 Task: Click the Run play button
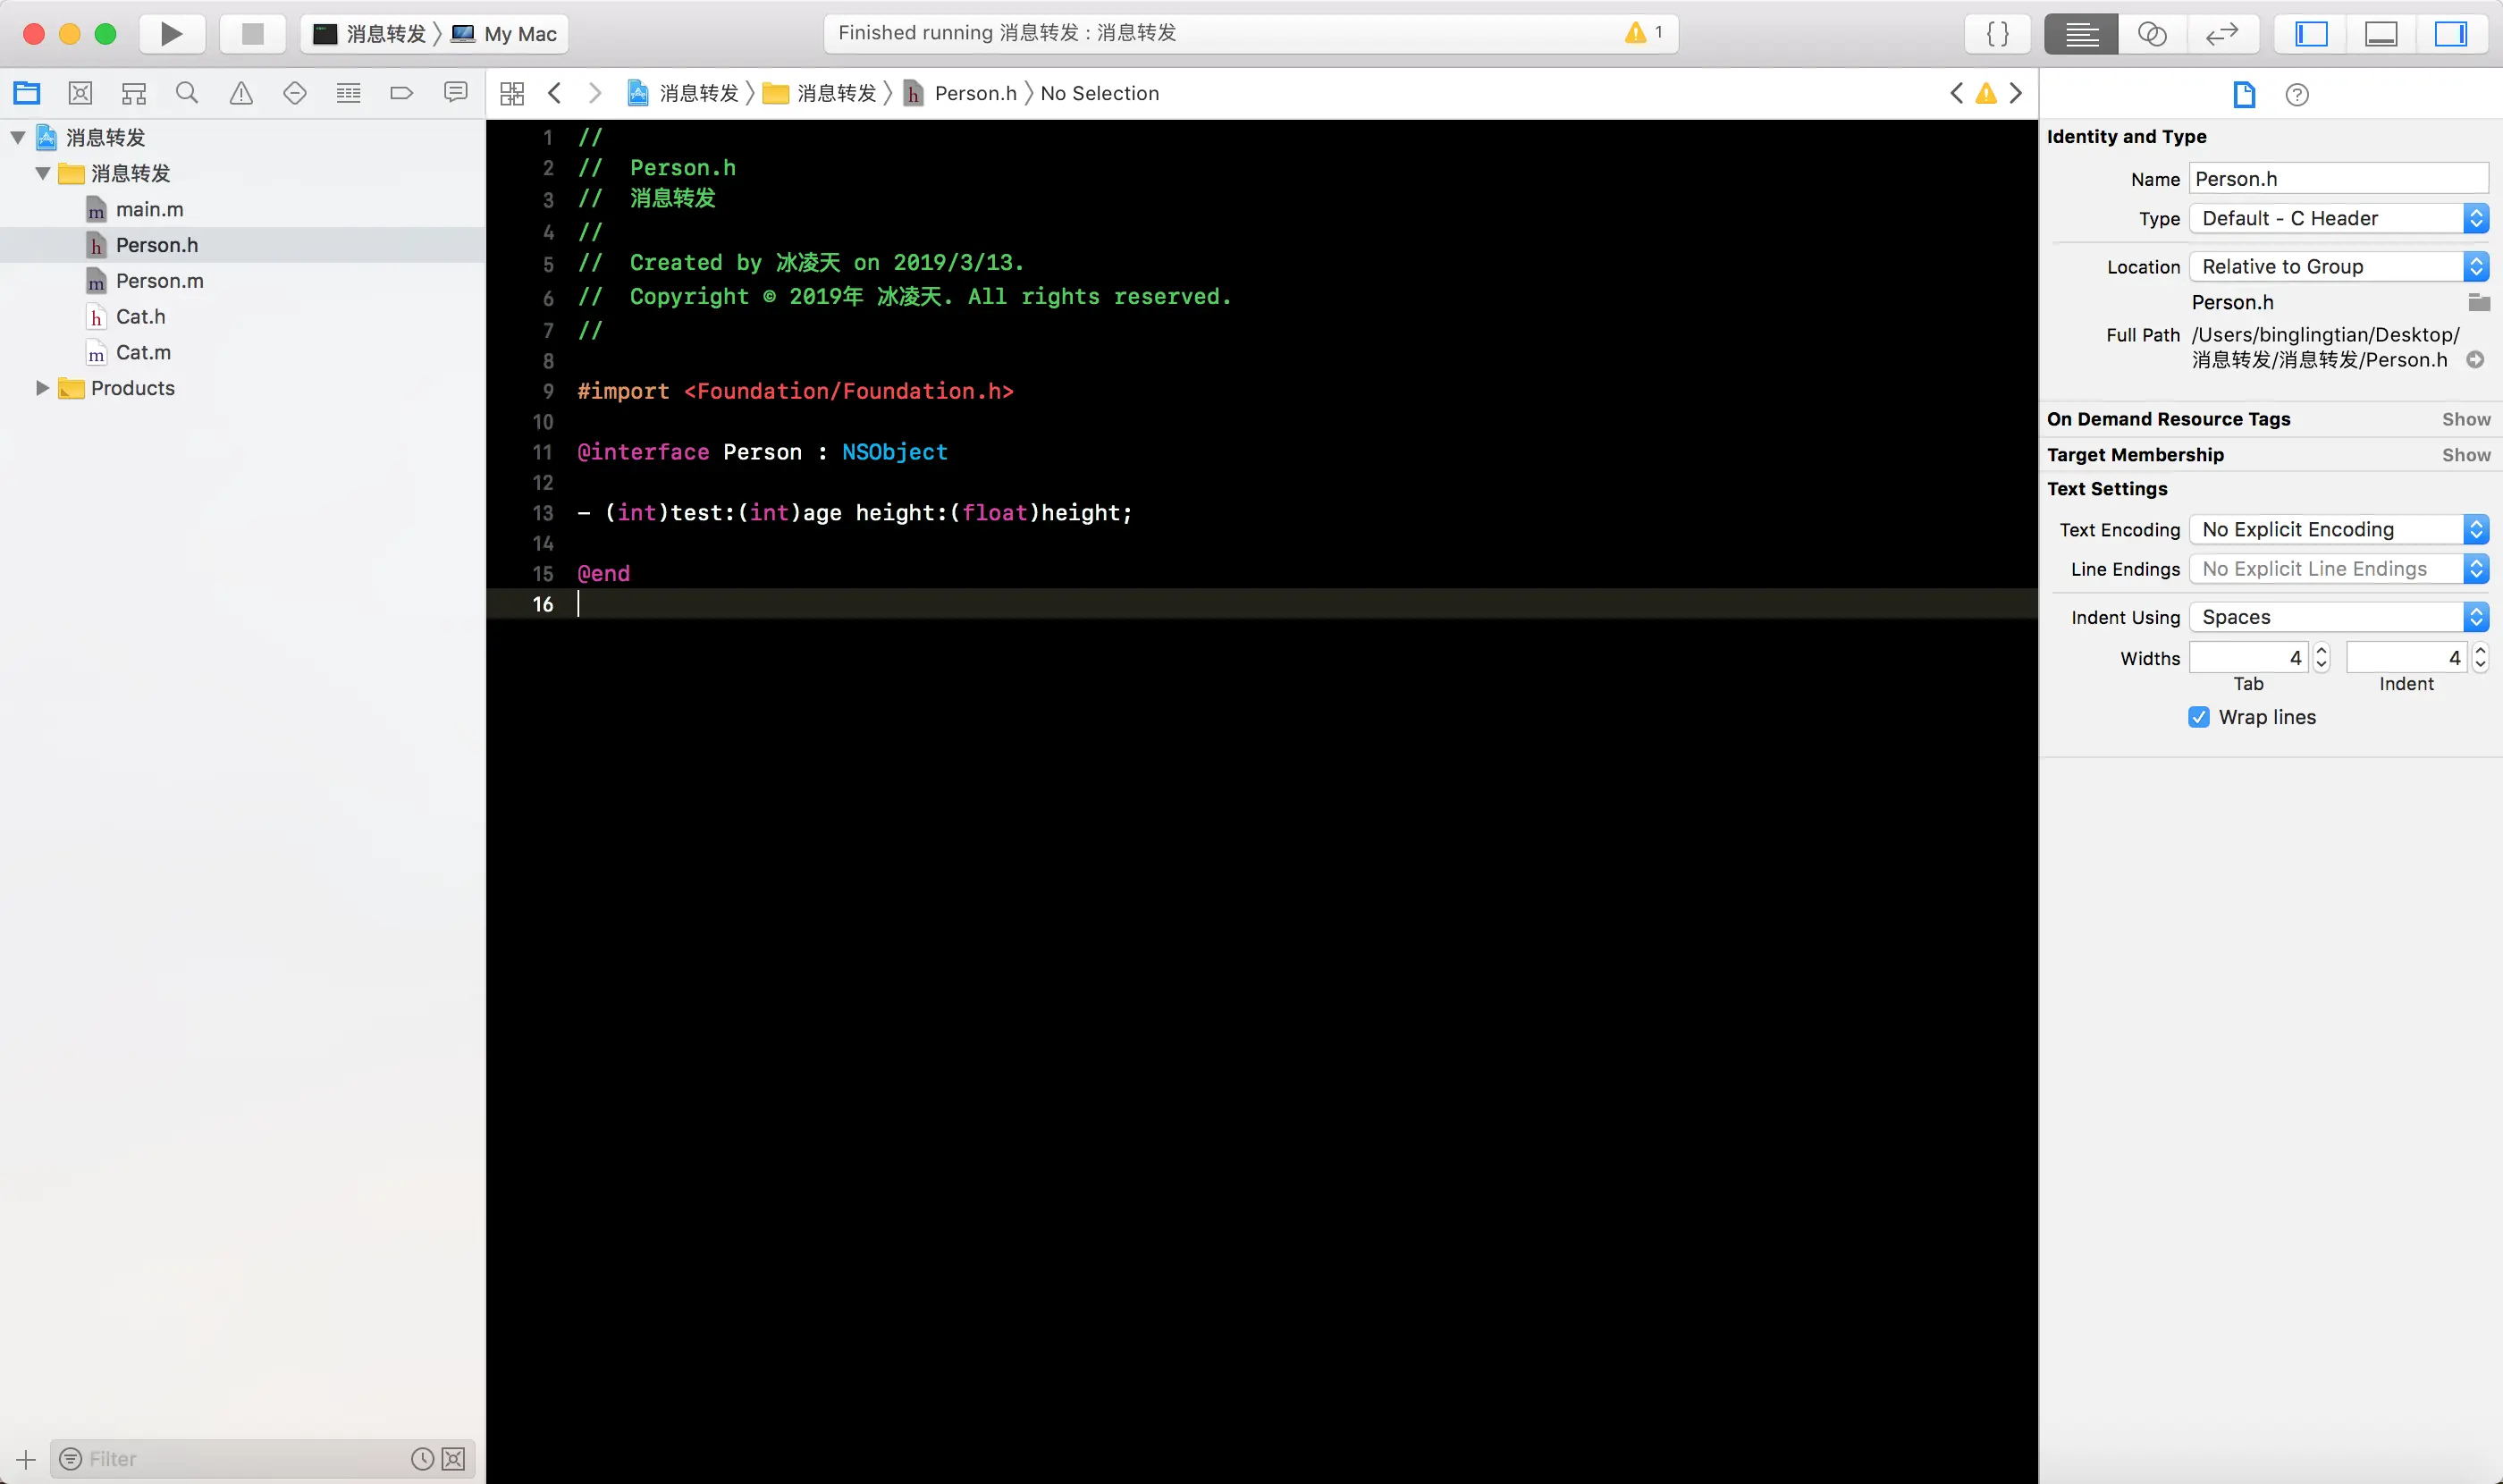click(x=171, y=33)
